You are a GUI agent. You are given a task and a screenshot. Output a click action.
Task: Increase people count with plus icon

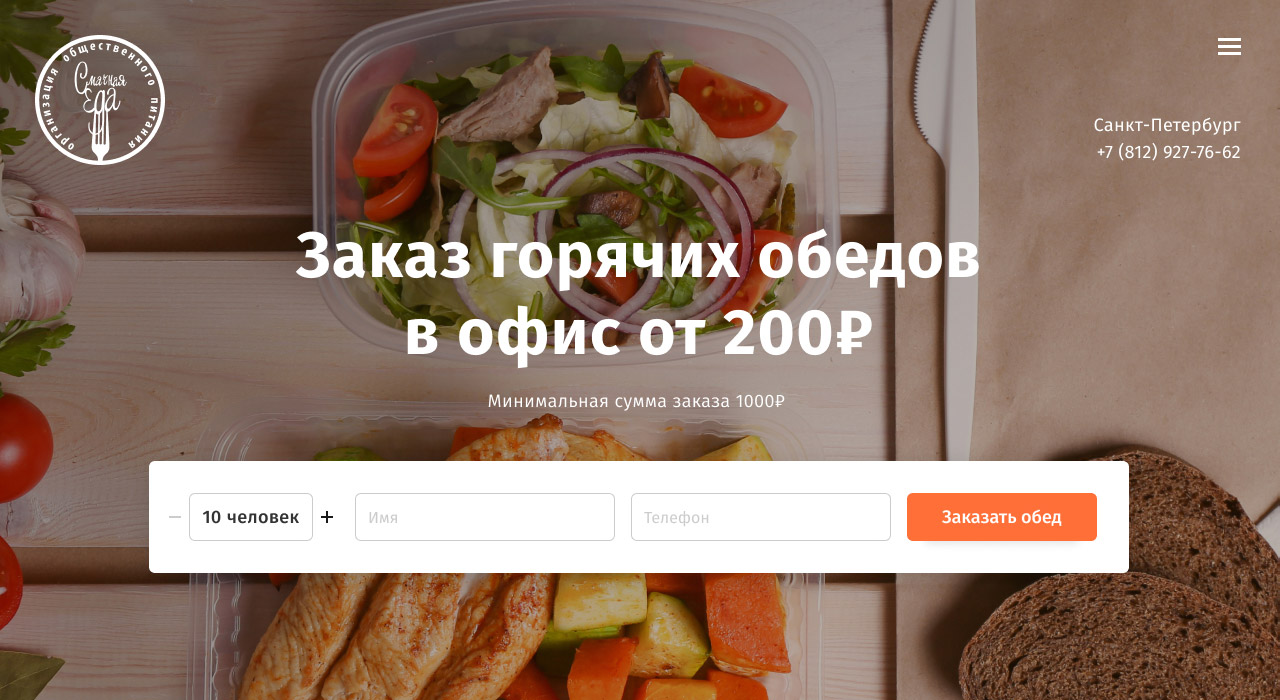click(327, 517)
